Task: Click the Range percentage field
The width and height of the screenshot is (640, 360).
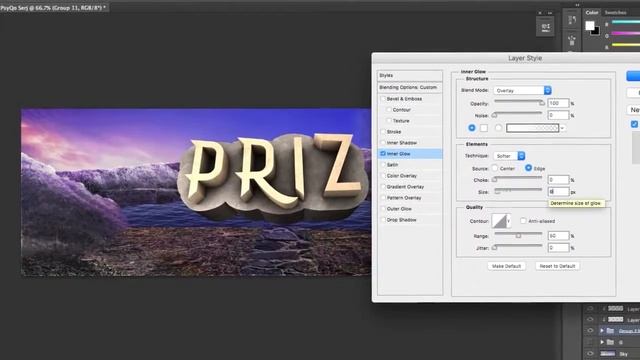Action: pyautogui.click(x=558, y=236)
